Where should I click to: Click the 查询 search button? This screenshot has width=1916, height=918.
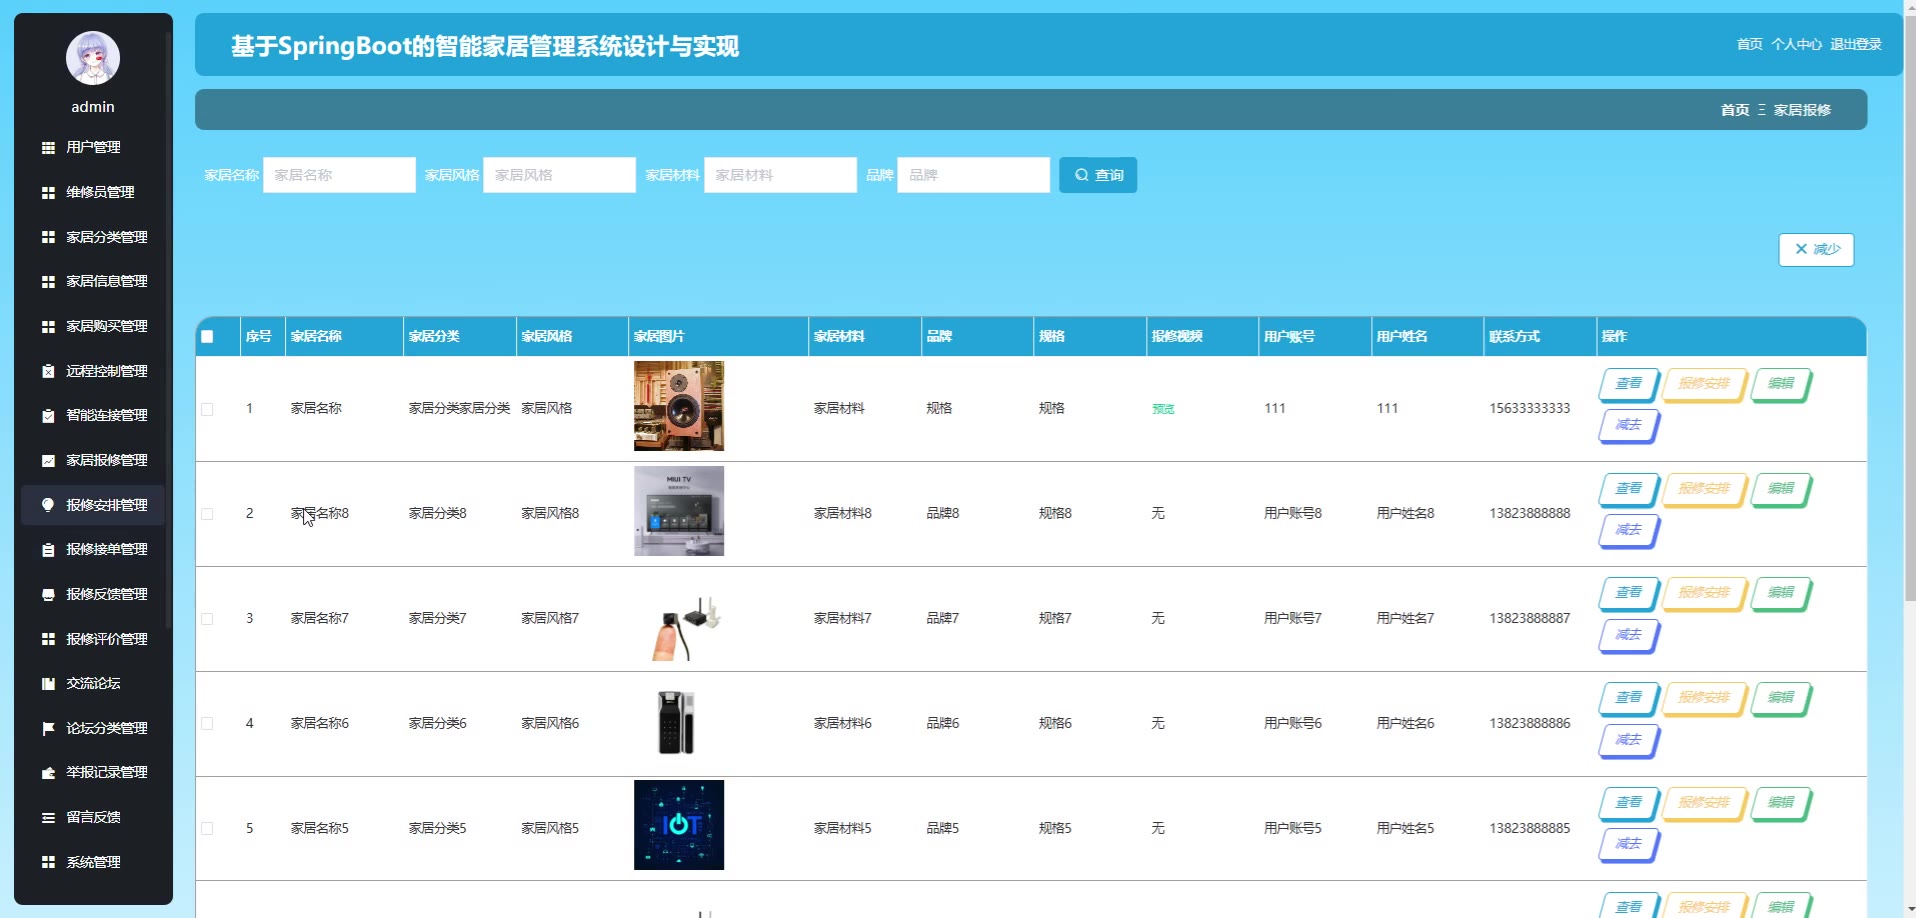point(1098,175)
